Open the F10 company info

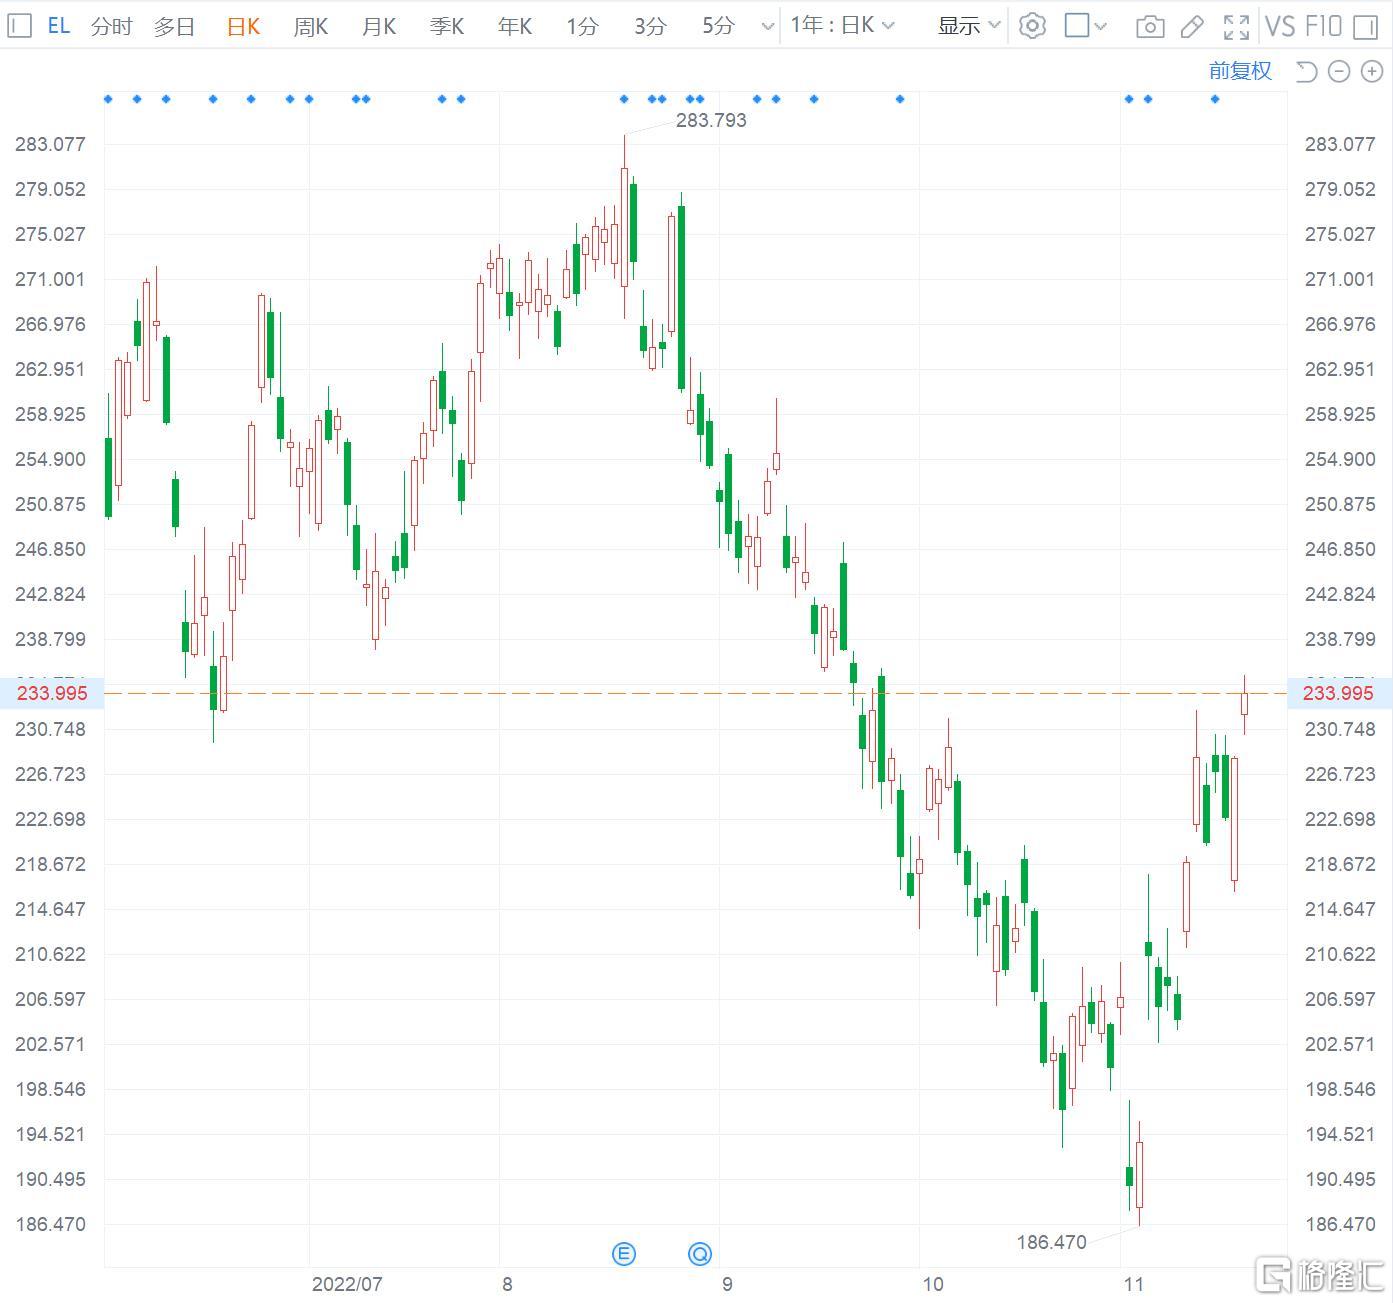[1323, 26]
